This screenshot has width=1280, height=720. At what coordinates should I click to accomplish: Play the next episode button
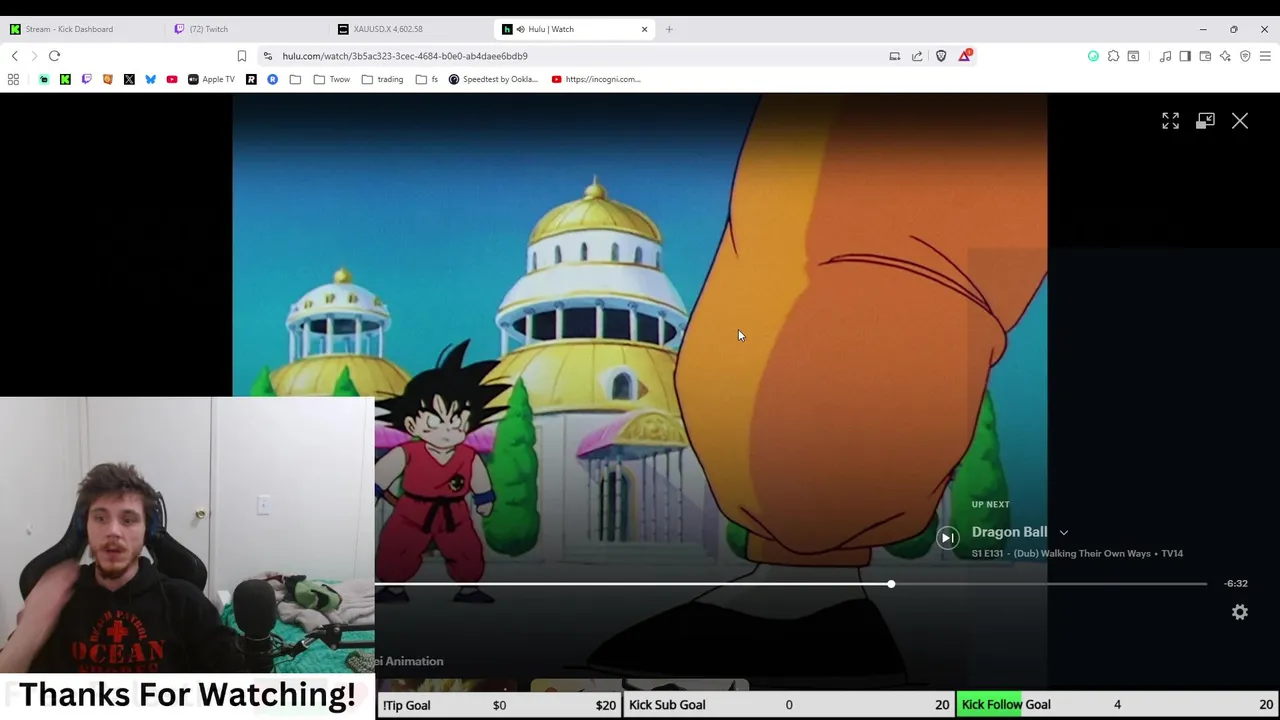pyautogui.click(x=947, y=538)
